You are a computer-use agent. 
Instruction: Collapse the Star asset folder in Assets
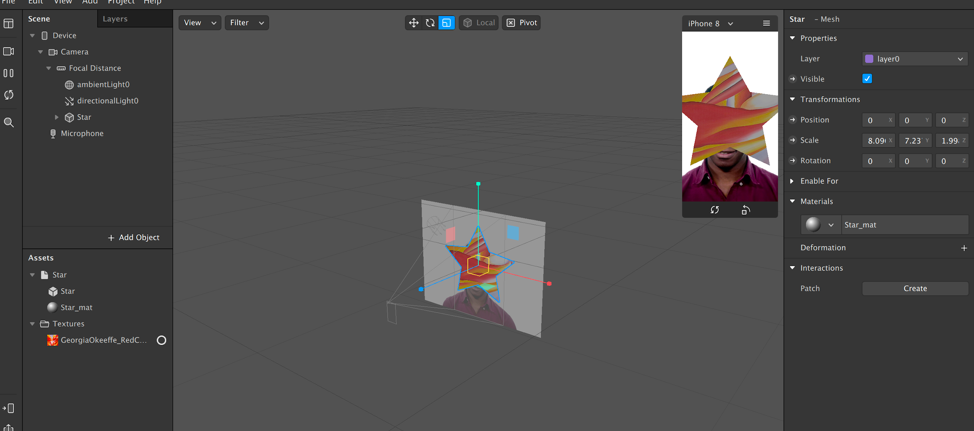(32, 274)
